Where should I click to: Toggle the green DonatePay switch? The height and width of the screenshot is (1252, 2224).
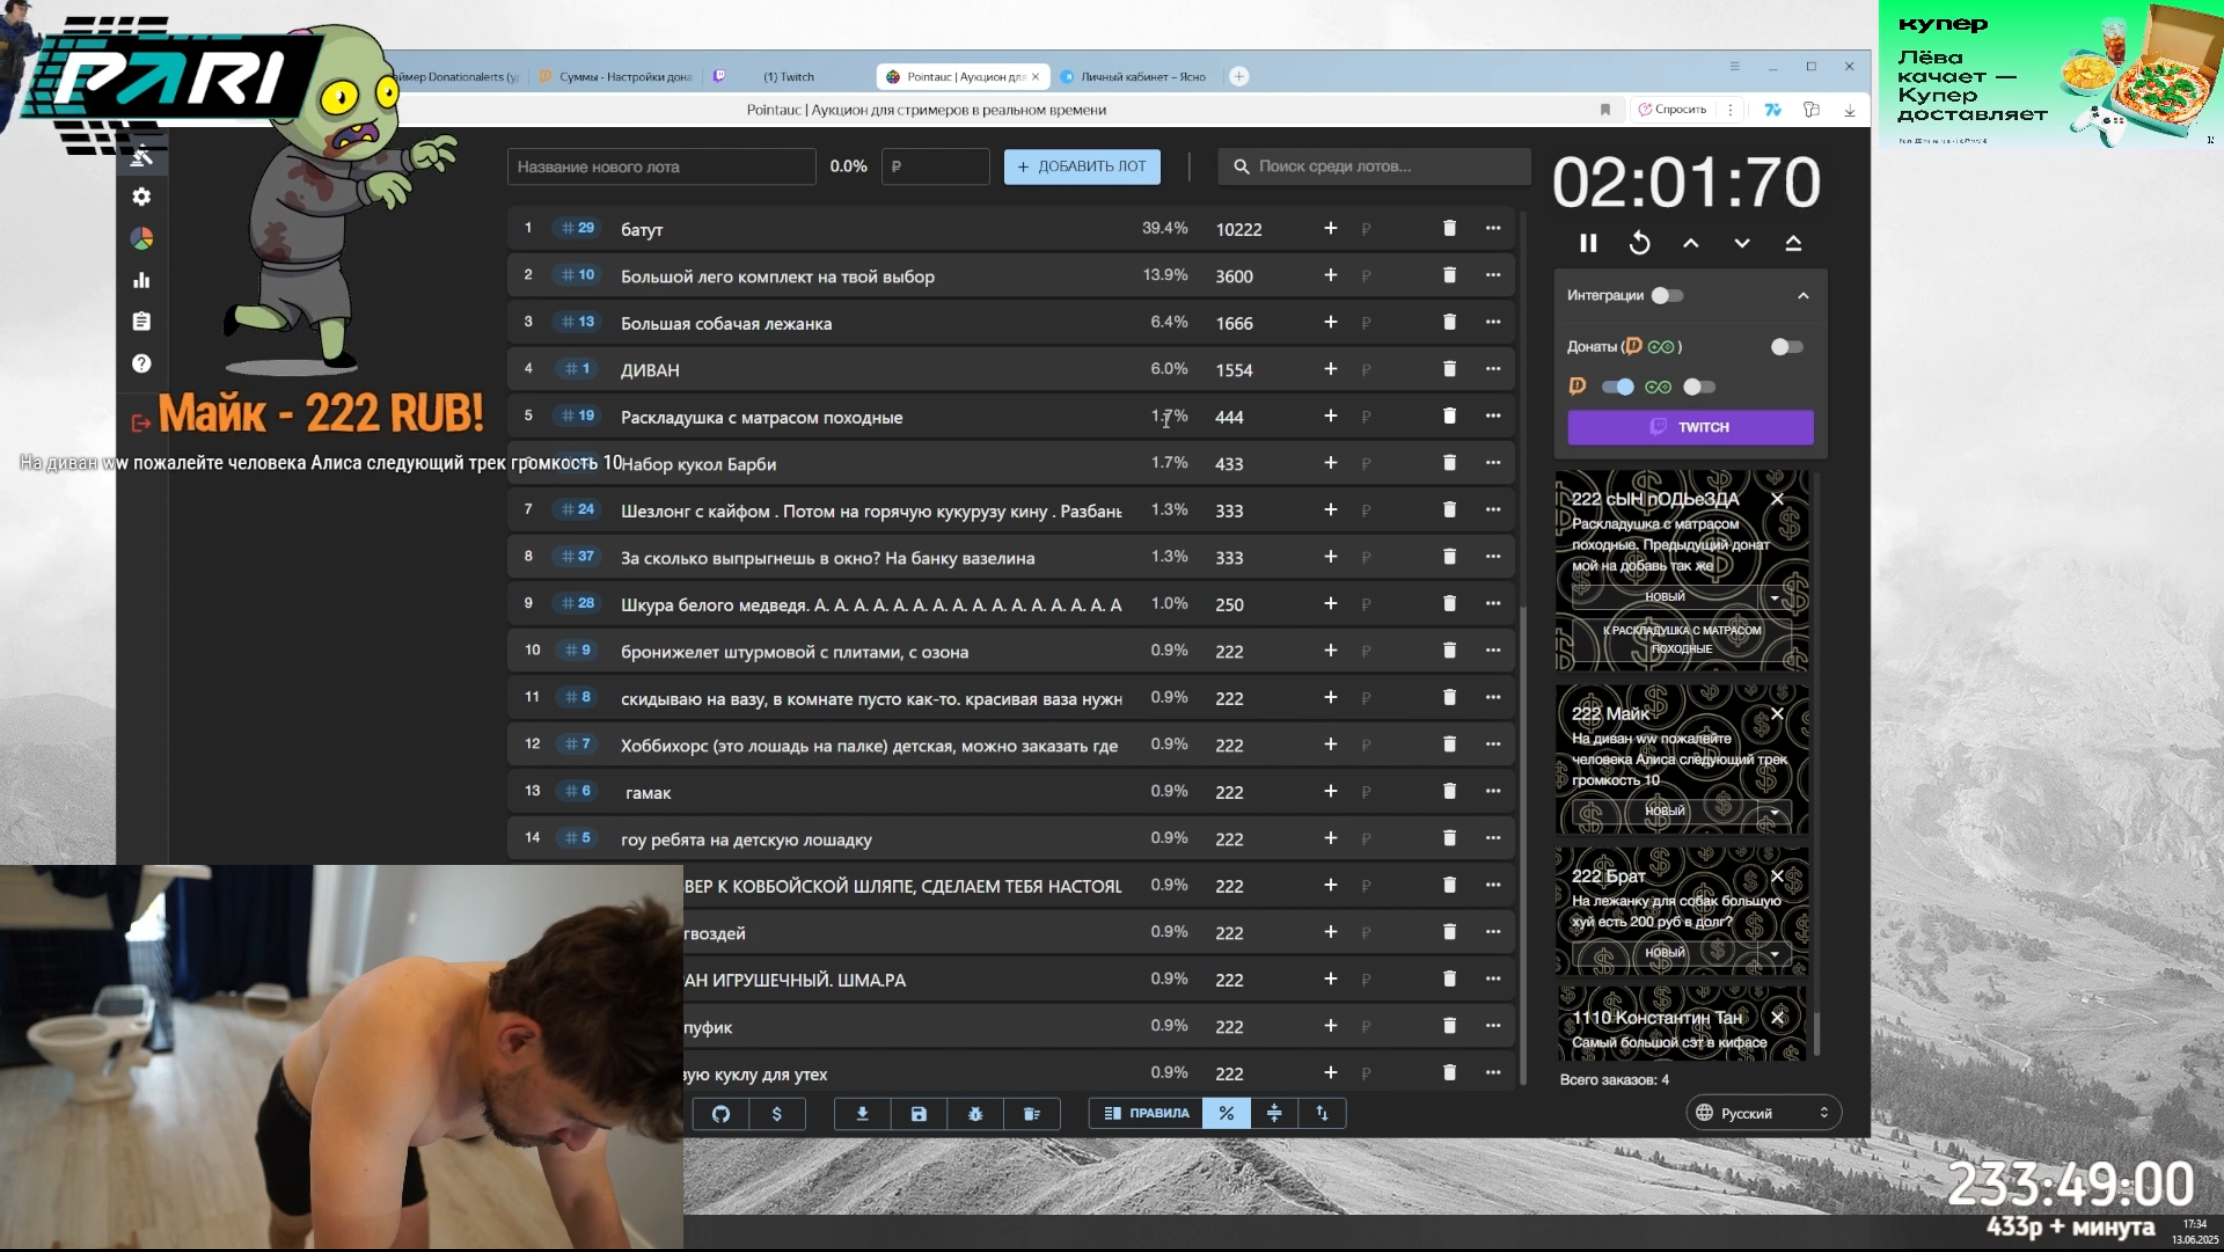coord(1699,387)
